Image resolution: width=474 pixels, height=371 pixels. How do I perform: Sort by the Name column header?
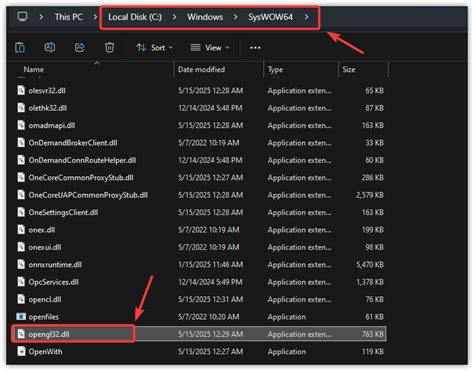tap(34, 69)
